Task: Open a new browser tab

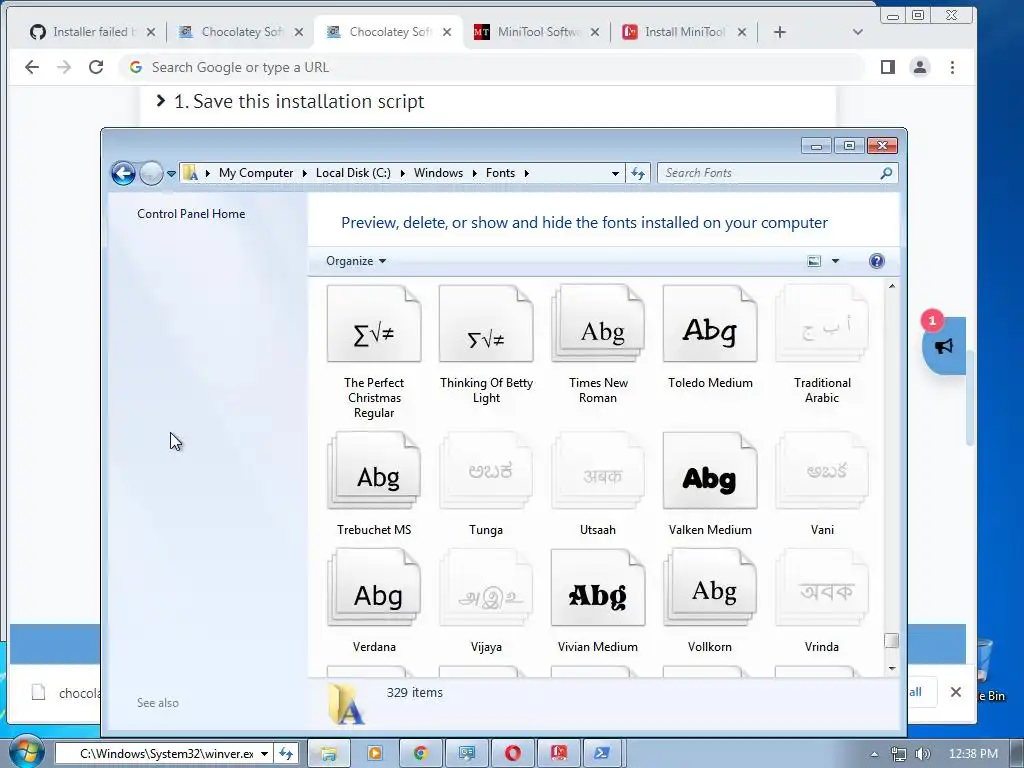Action: (780, 32)
